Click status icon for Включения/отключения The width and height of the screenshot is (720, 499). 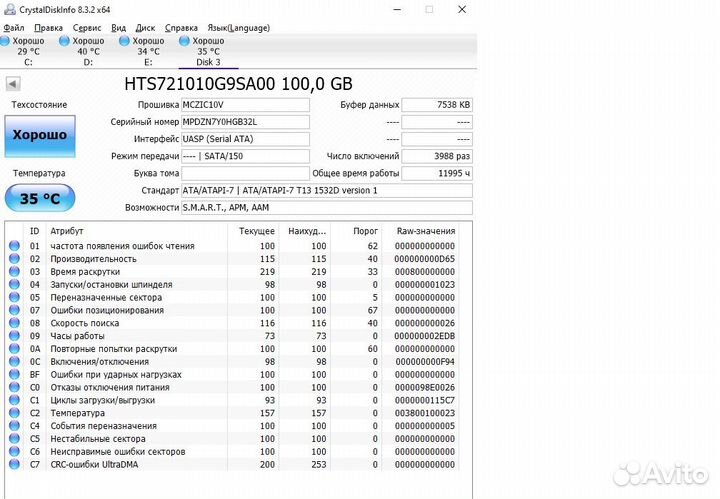pyautogui.click(x=14, y=361)
